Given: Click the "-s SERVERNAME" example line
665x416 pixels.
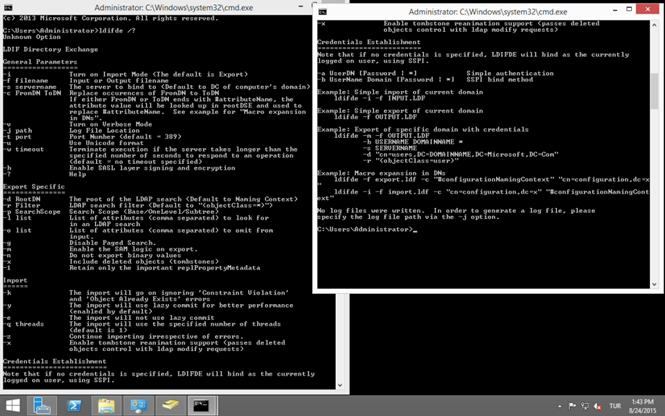Looking at the screenshot, I should point(390,148).
